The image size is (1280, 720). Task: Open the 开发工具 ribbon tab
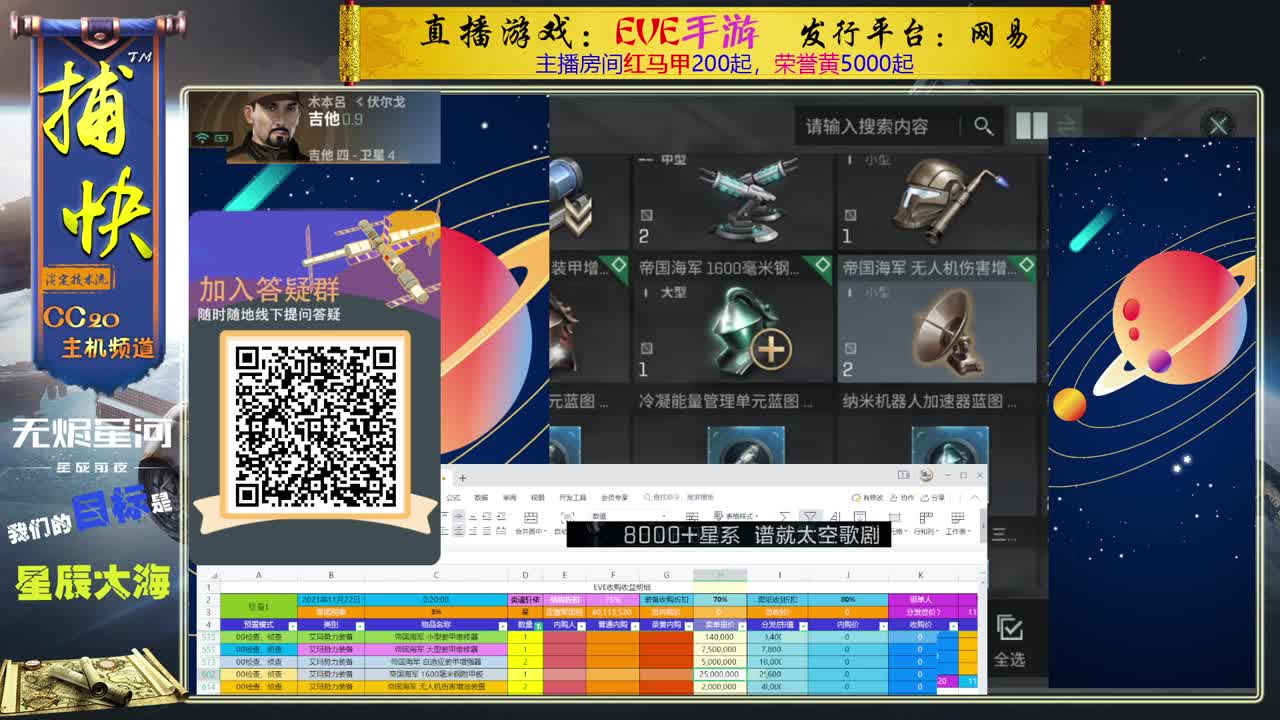tap(574, 497)
